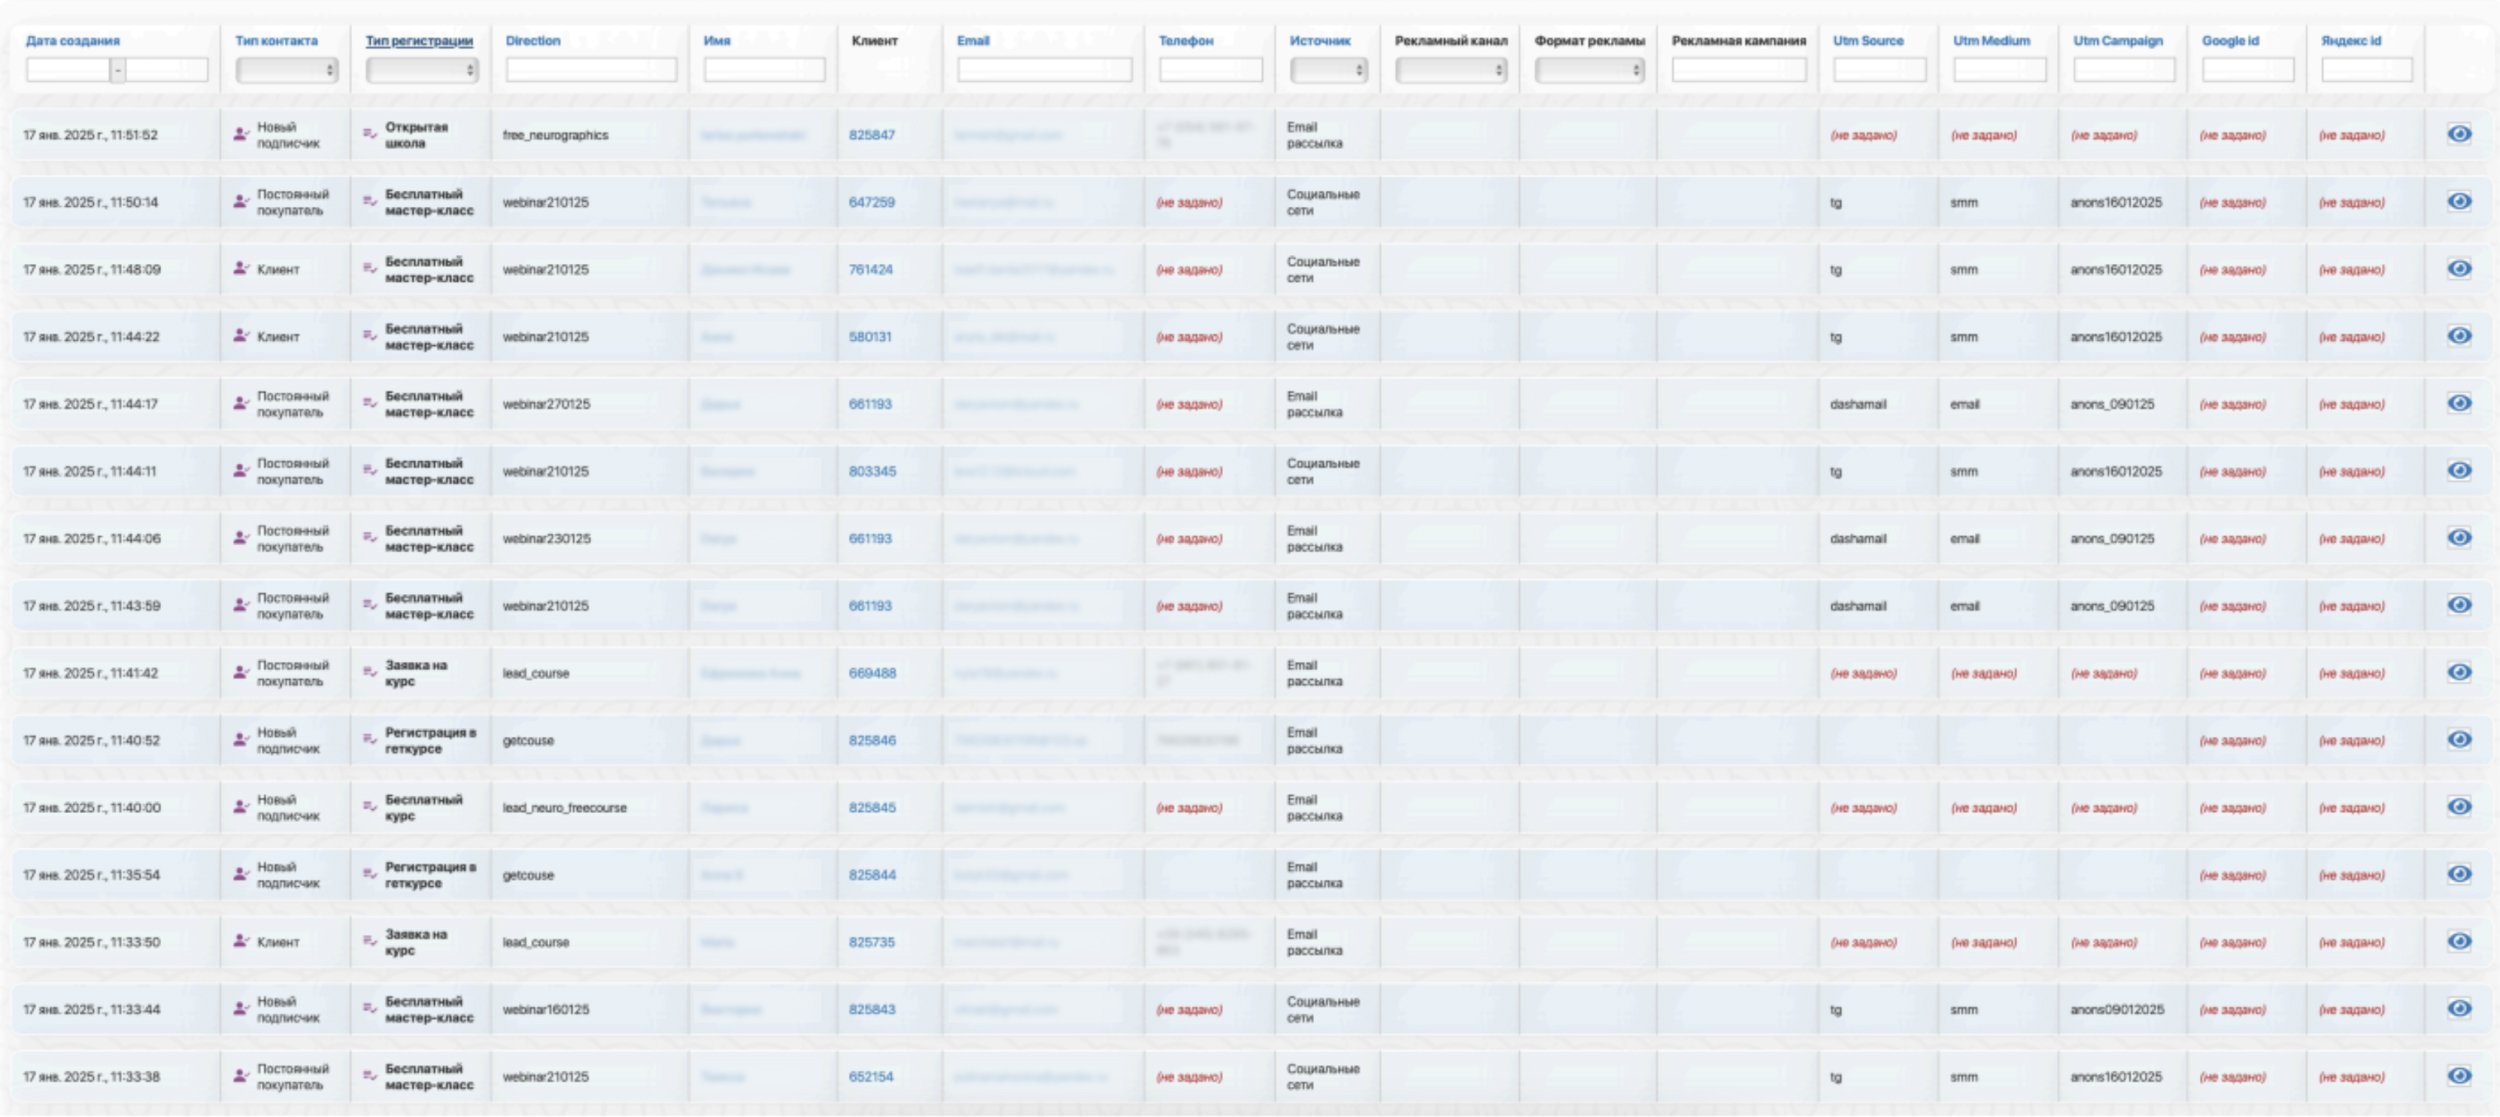This screenshot has width=2500, height=1117.
Task: Open the Формат рекламы filter dropdown
Action: pos(1589,70)
